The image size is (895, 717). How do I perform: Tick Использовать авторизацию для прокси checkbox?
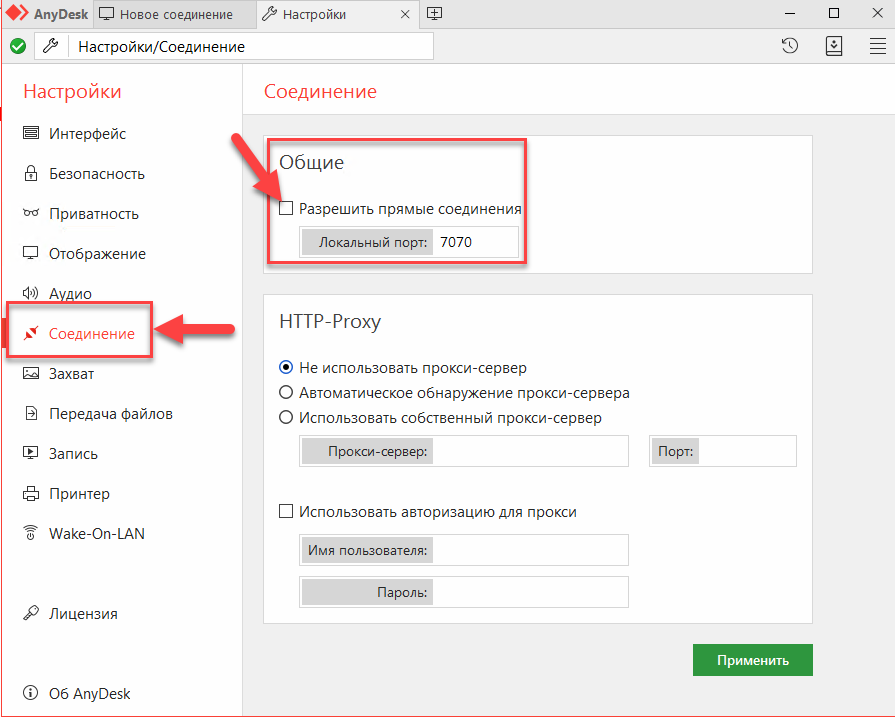pyautogui.click(x=286, y=511)
